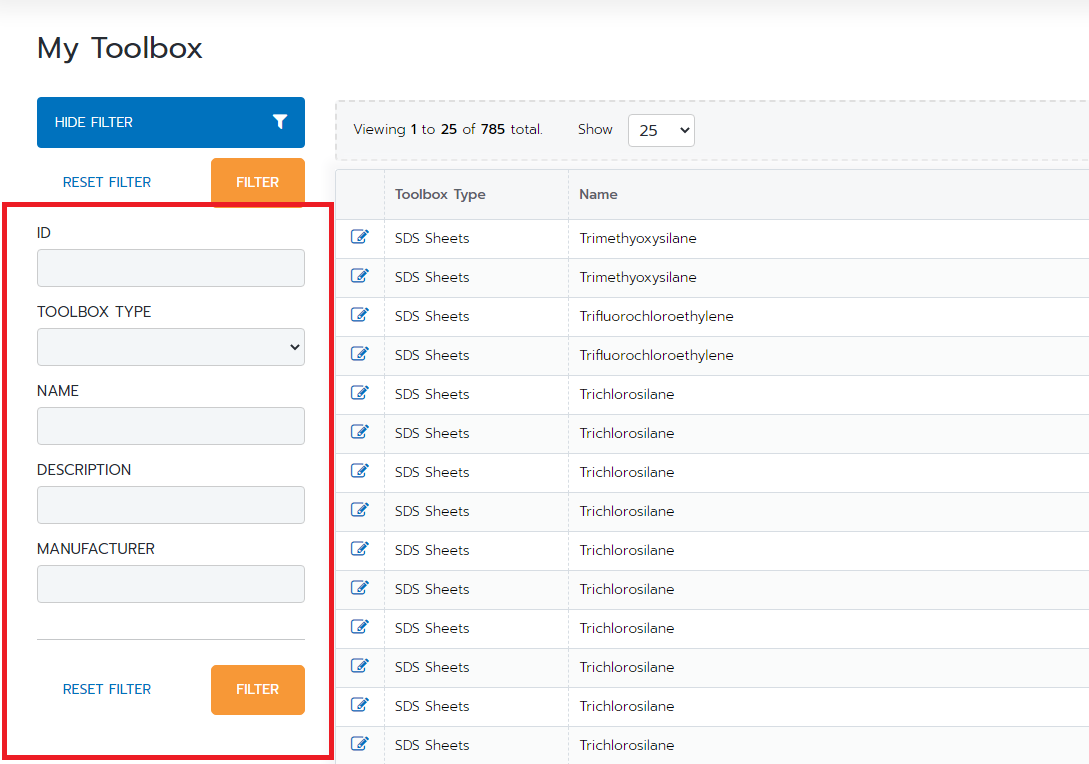Apply filters with the upper FILTER button
The height and width of the screenshot is (764, 1089).
(258, 182)
